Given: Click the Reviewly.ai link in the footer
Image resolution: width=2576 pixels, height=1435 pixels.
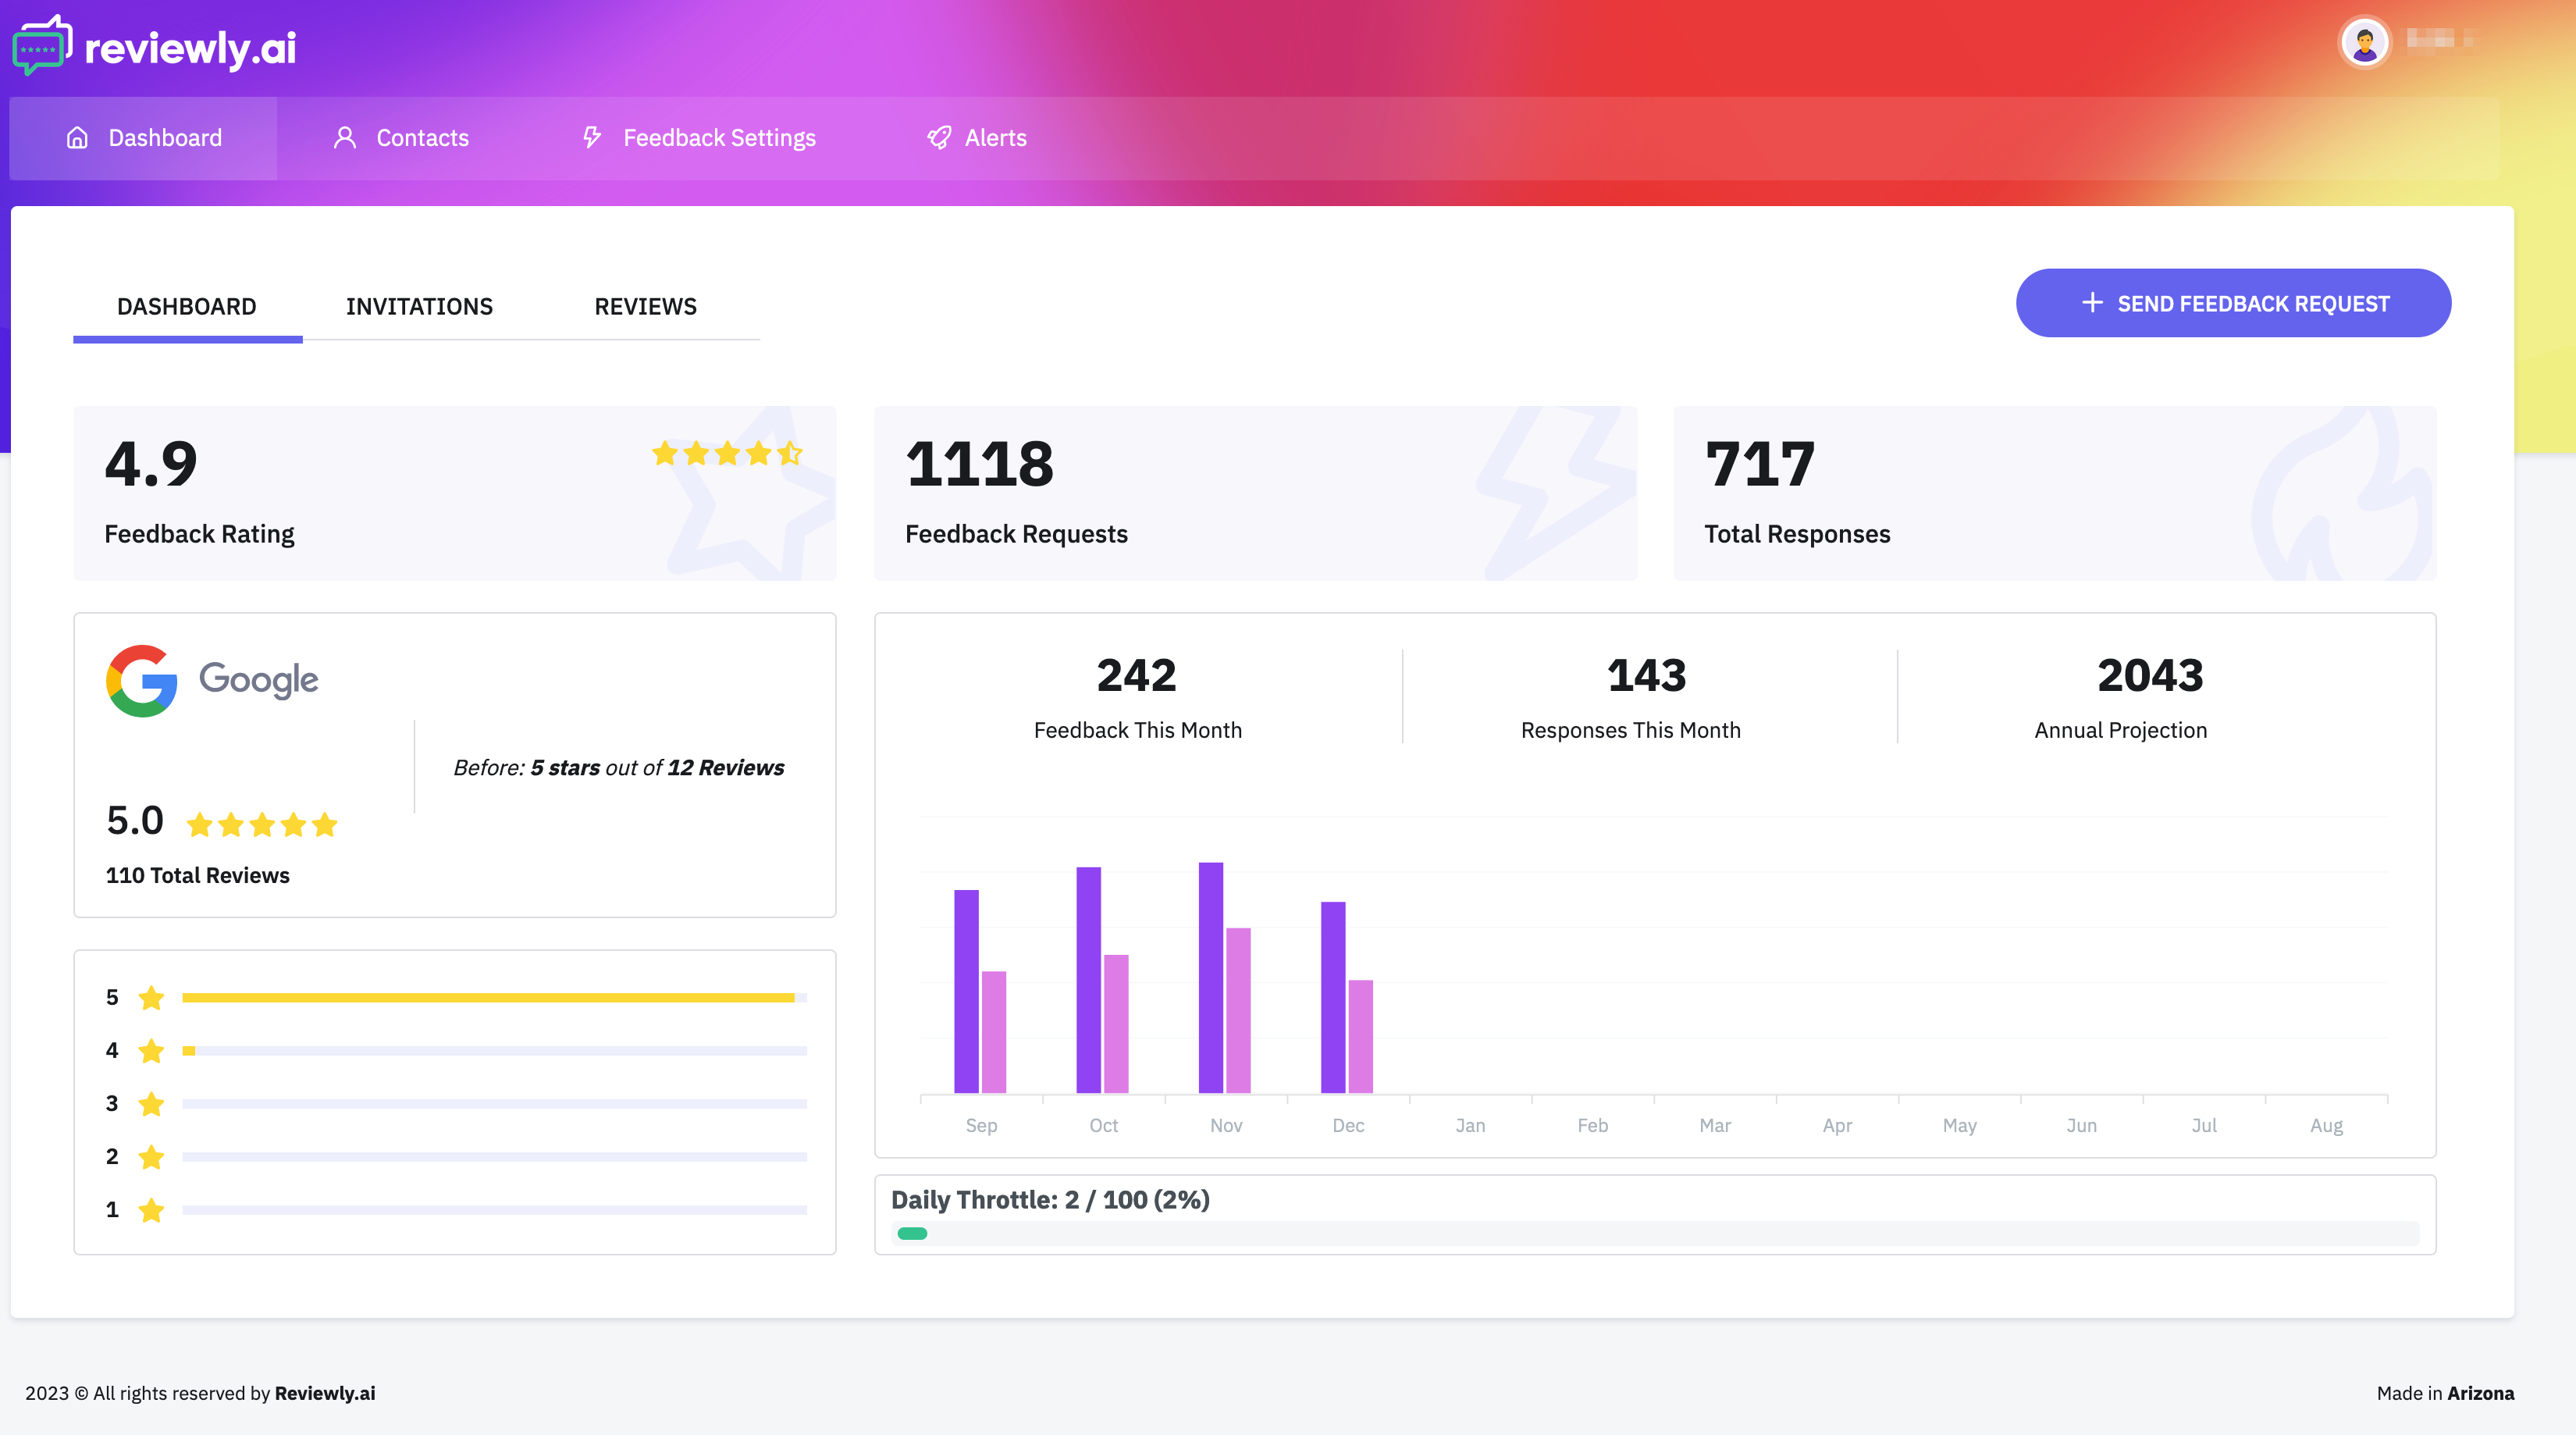Looking at the screenshot, I should click(x=325, y=1393).
